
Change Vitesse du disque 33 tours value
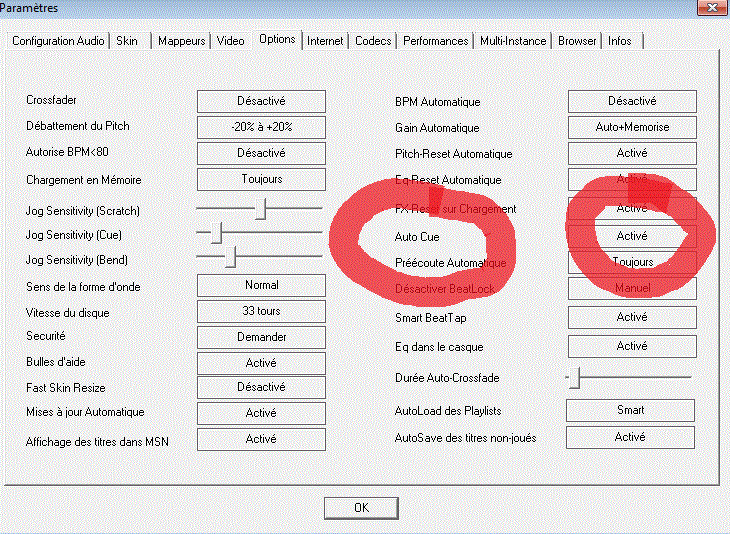[x=261, y=311]
